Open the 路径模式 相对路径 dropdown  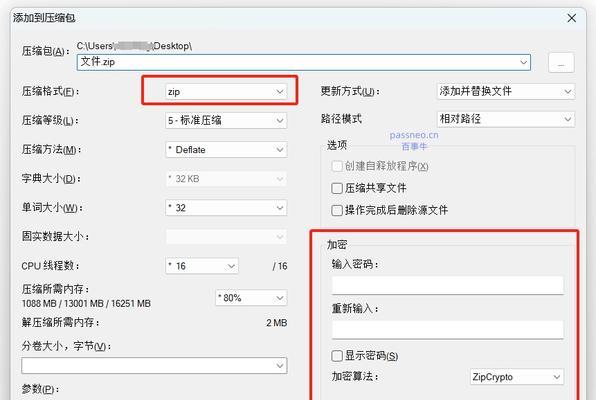click(506, 119)
